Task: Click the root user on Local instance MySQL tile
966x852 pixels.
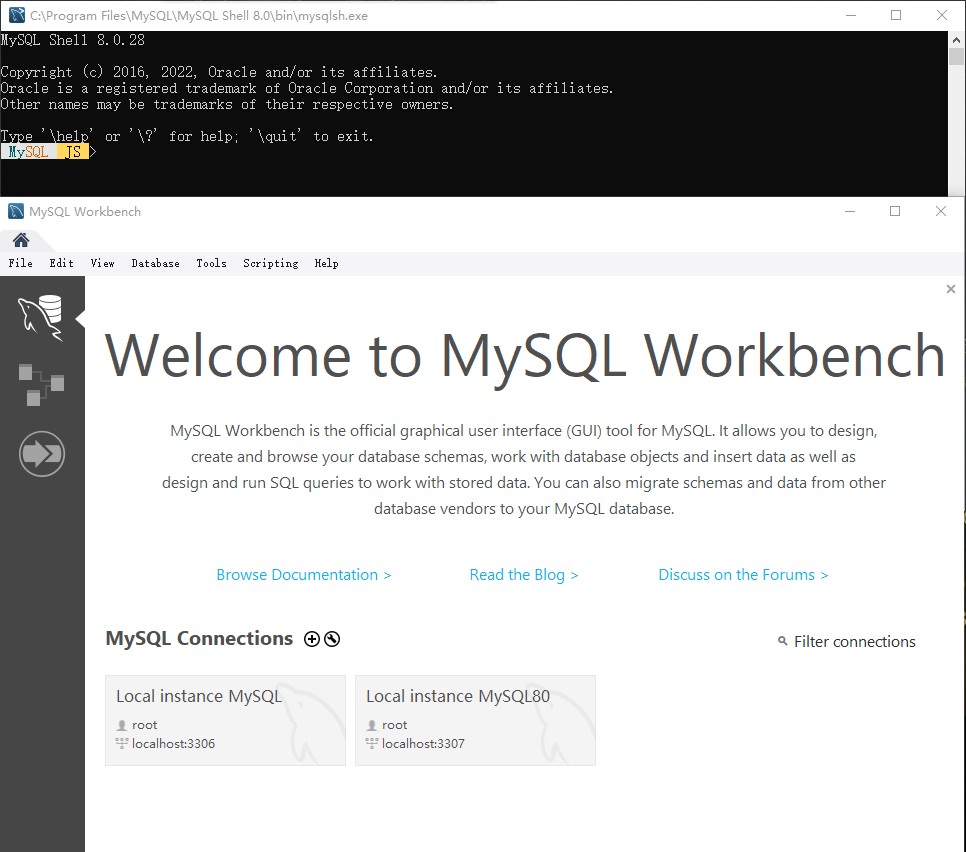Action: click(x=144, y=725)
